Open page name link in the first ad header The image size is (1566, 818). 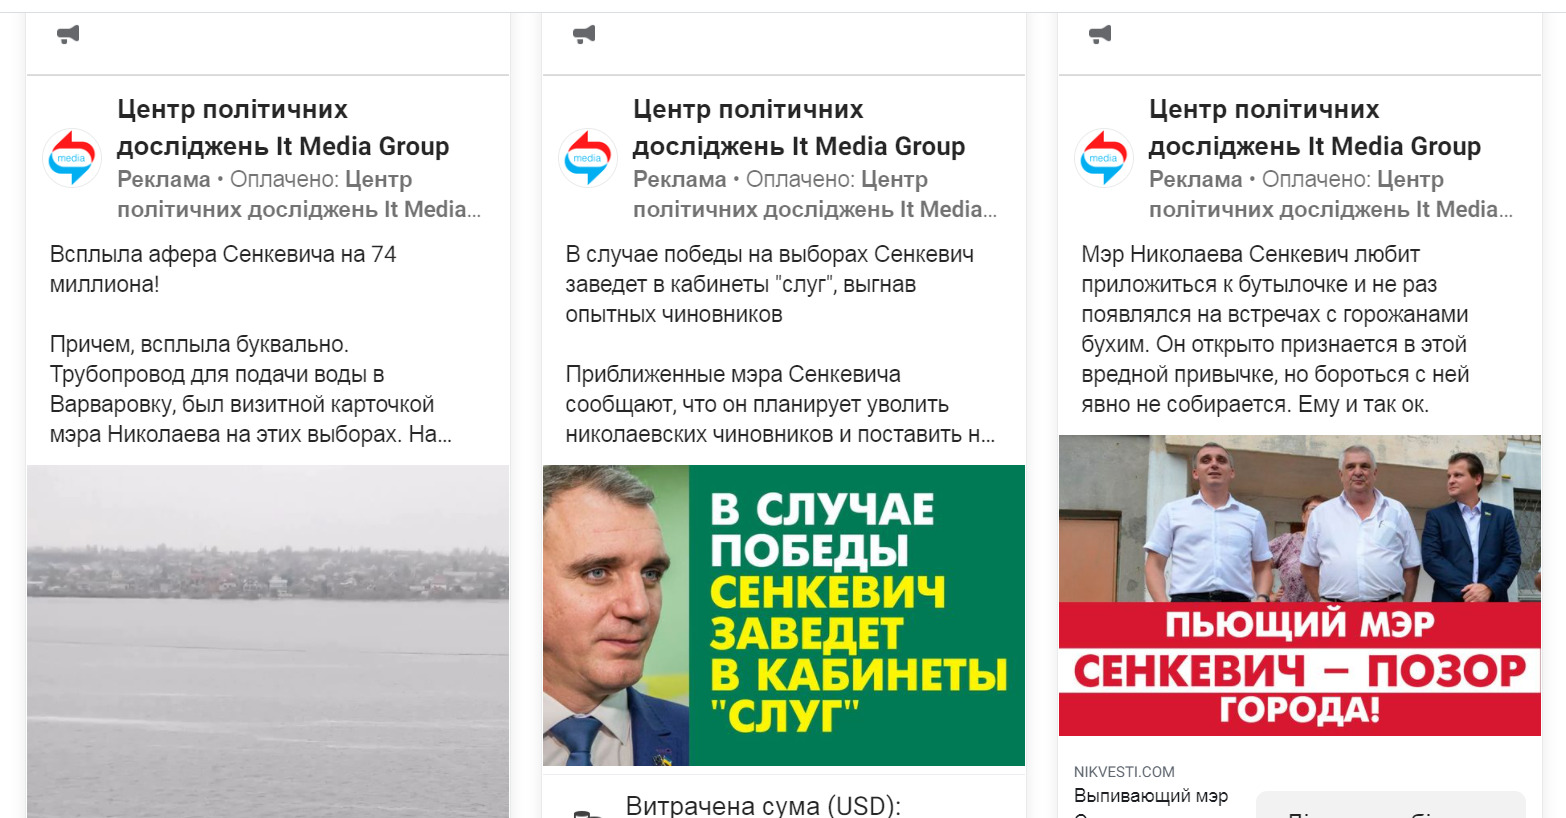[283, 128]
